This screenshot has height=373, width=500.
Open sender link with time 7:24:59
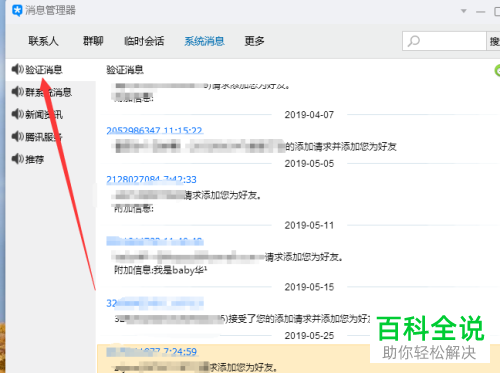pyautogui.click(x=151, y=351)
